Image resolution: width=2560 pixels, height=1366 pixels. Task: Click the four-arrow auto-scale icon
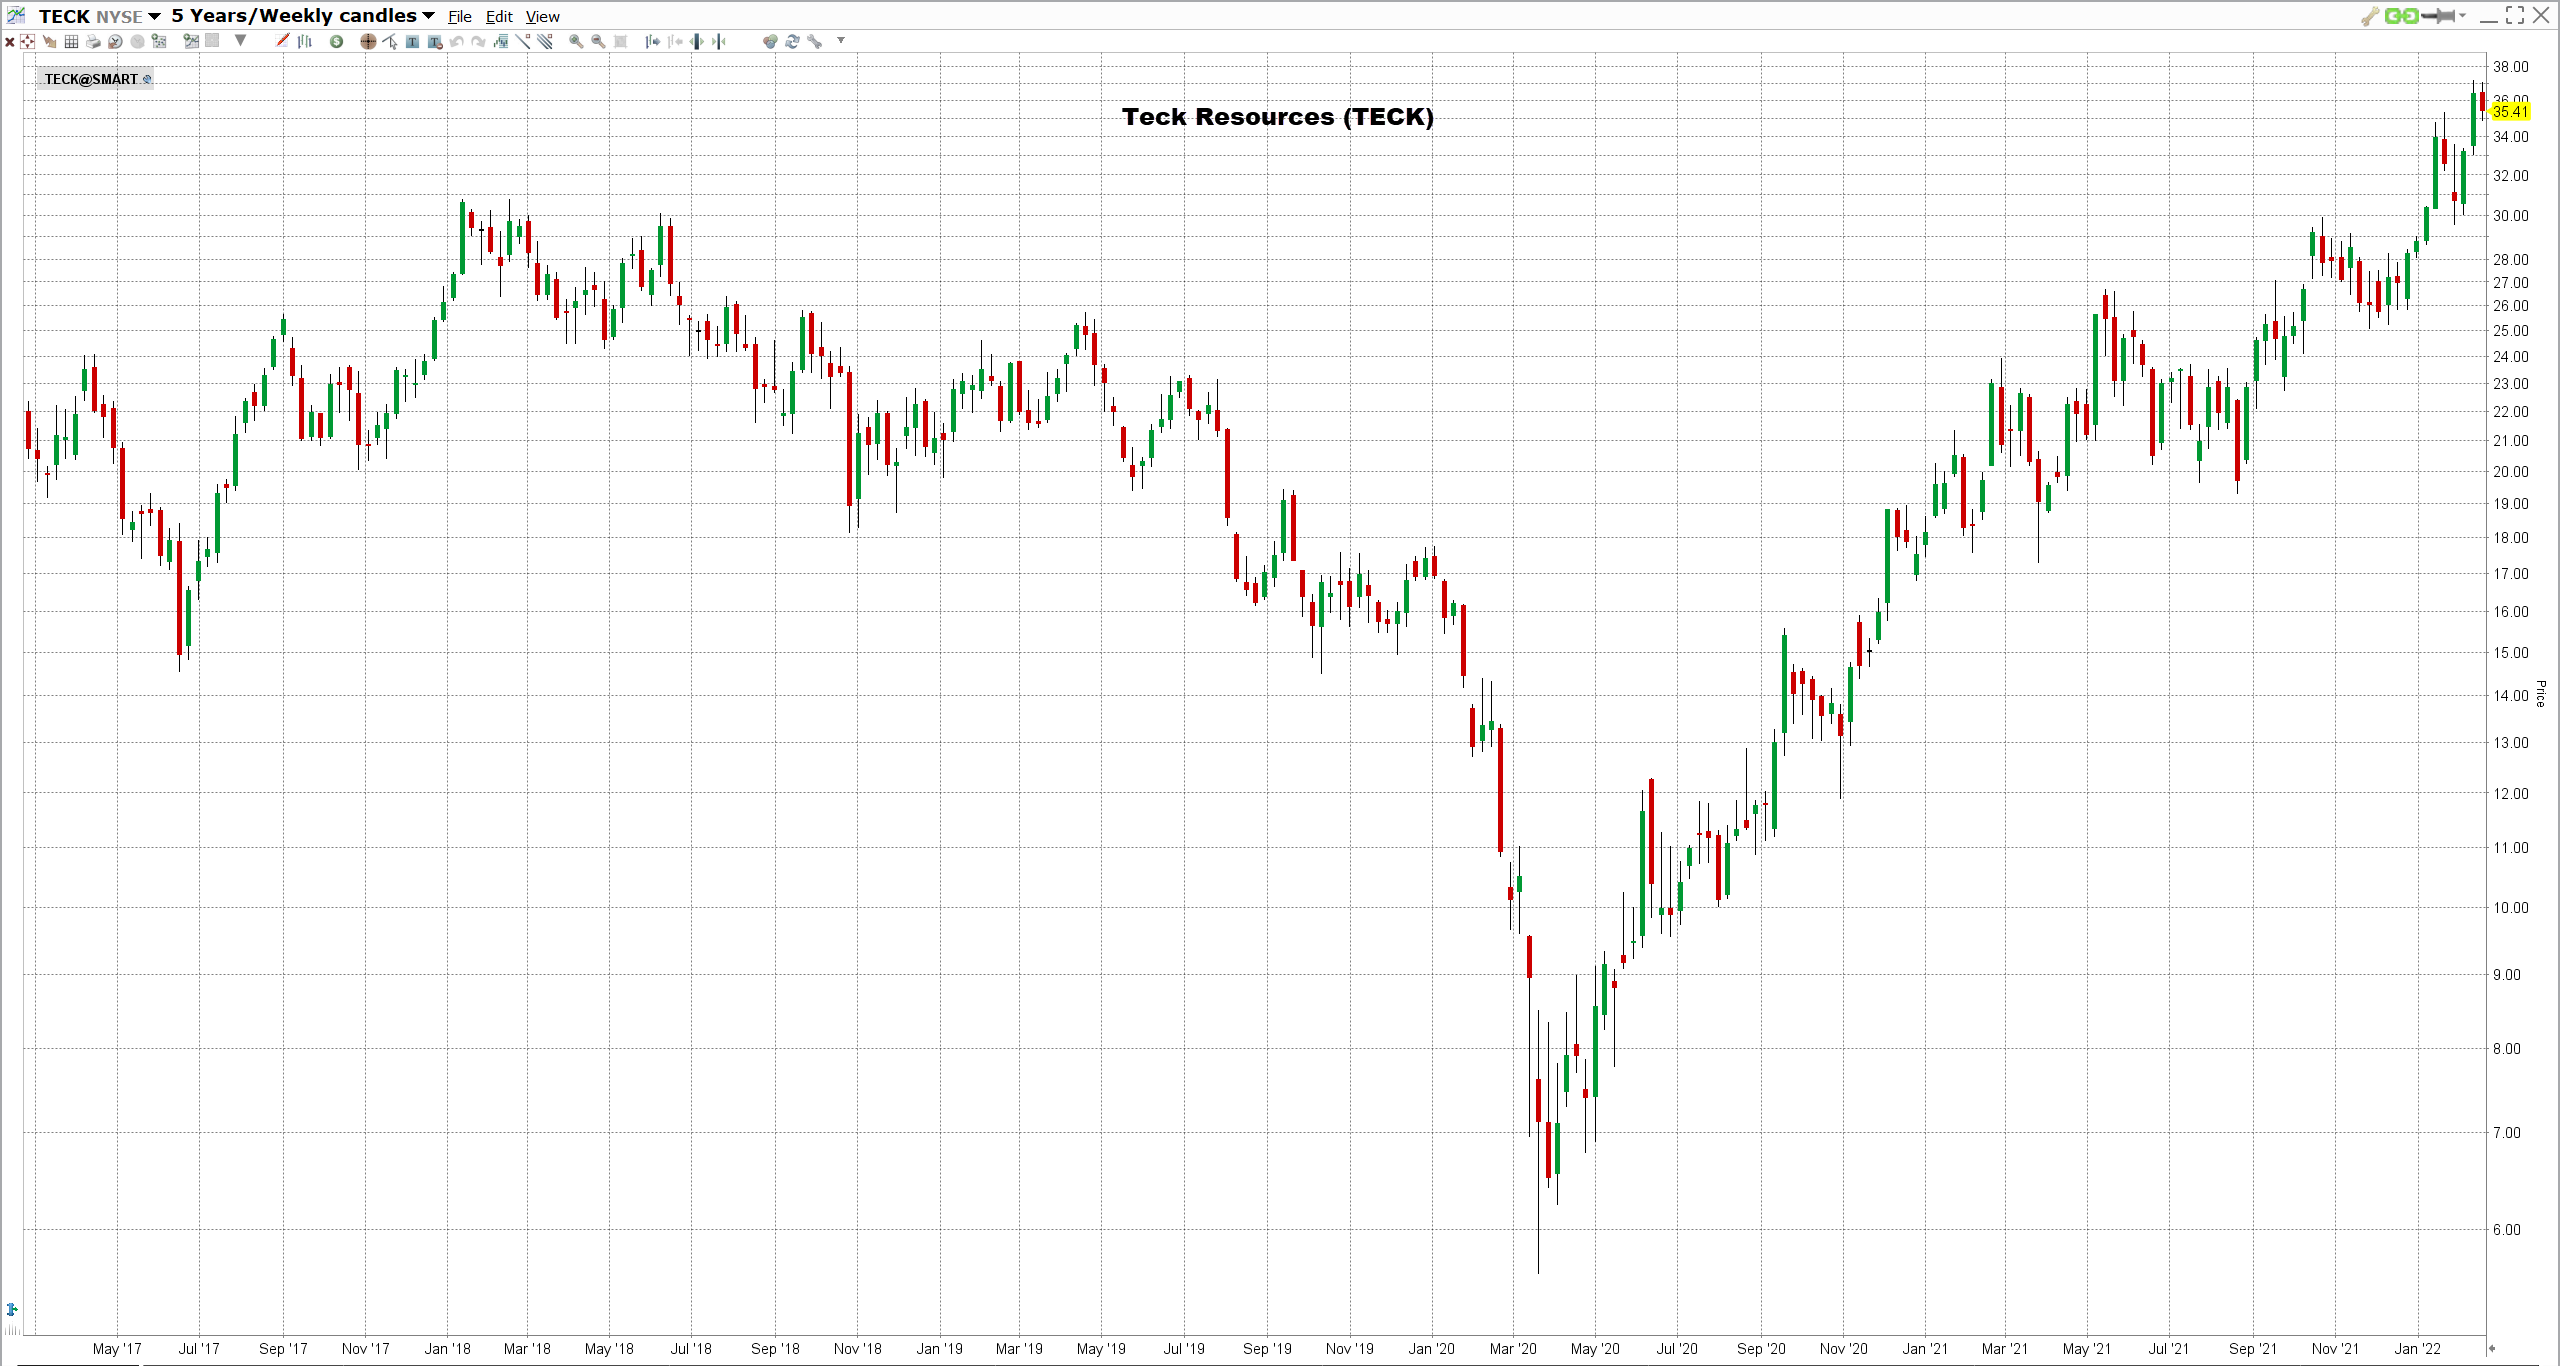coord(27,41)
